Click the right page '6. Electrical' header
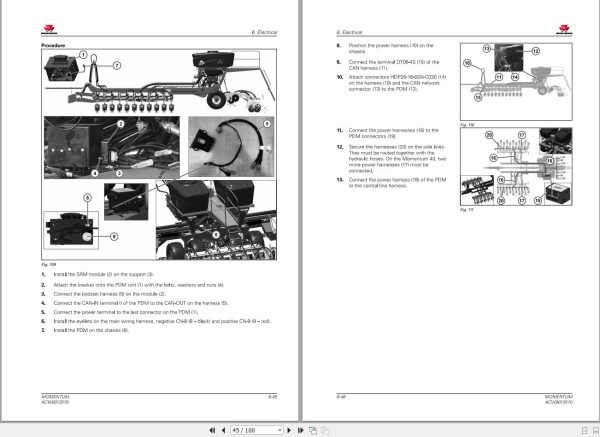 coord(349,32)
